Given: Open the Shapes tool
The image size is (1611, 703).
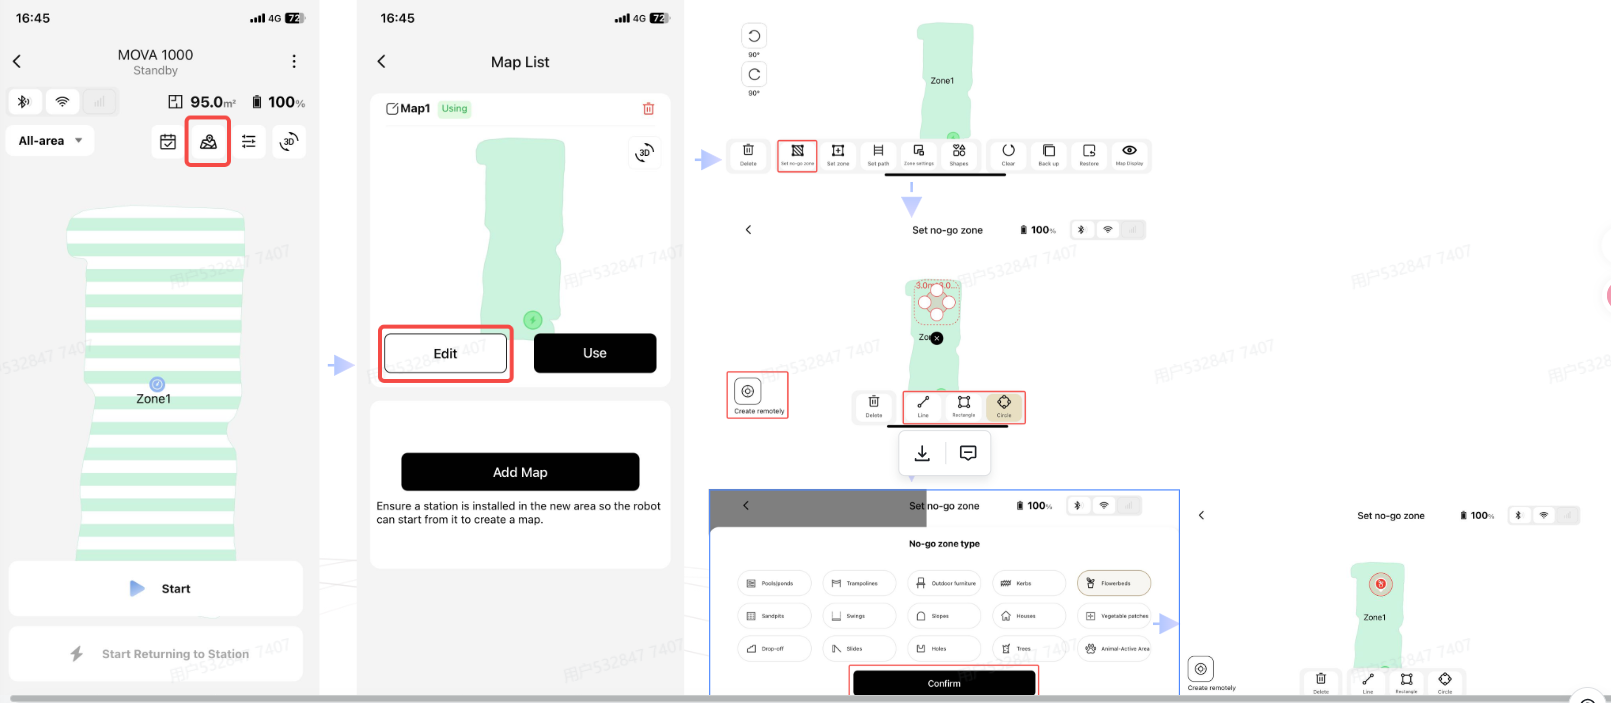Looking at the screenshot, I should point(959,155).
